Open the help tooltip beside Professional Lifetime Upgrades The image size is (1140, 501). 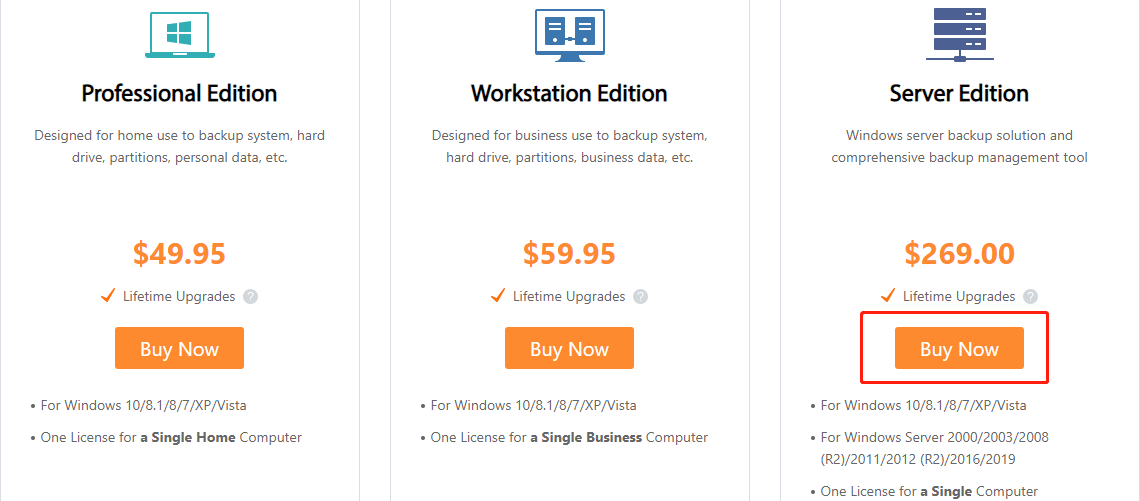[251, 297]
